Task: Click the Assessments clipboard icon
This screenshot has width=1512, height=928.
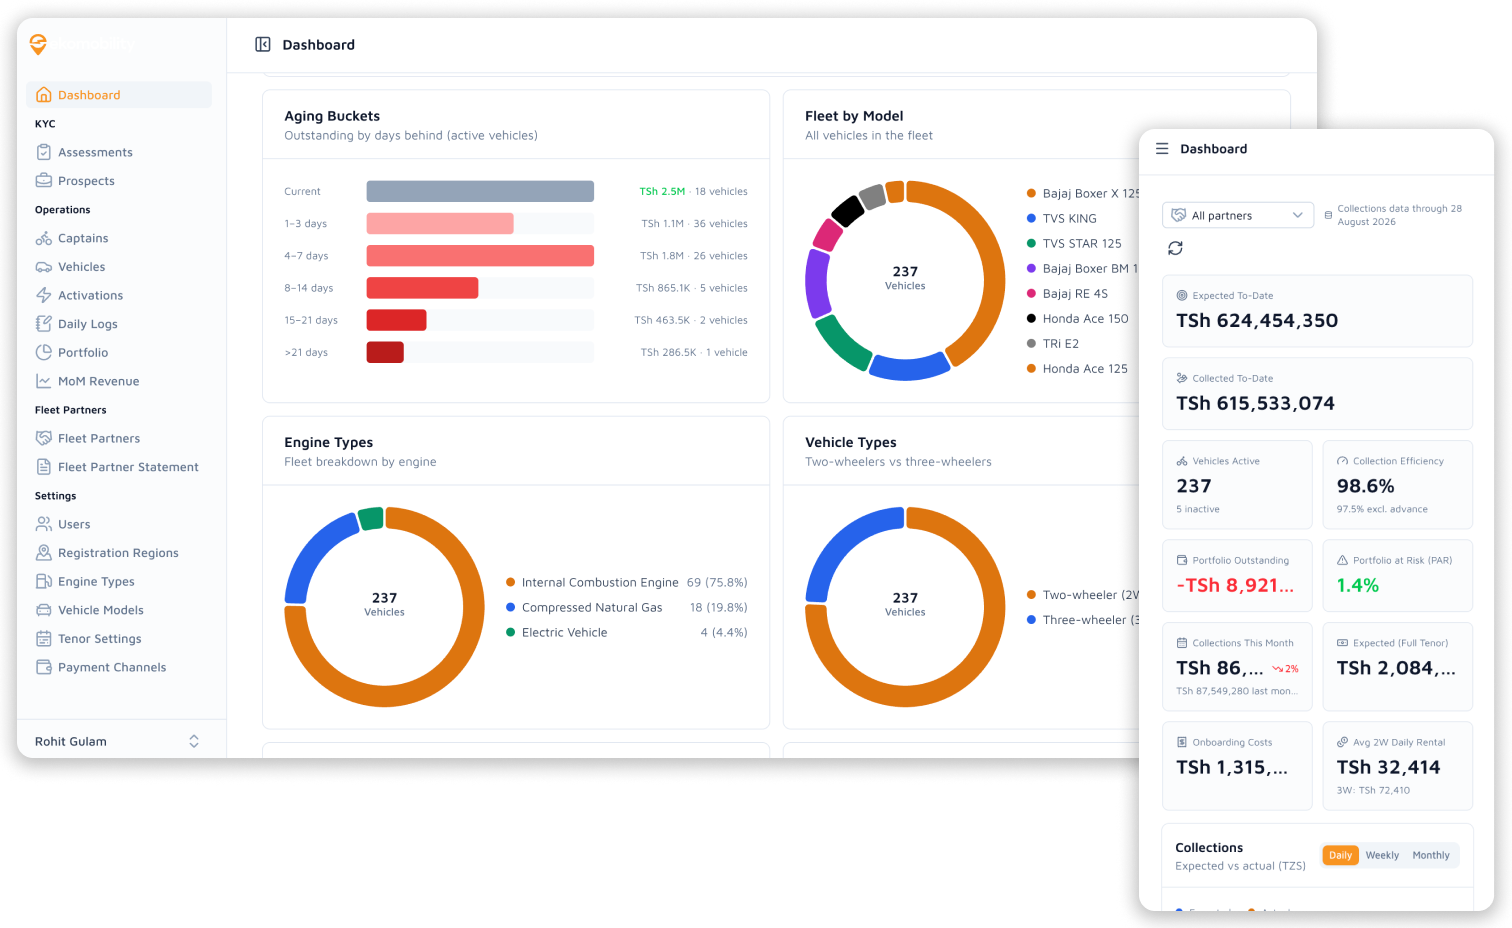Action: click(x=44, y=152)
